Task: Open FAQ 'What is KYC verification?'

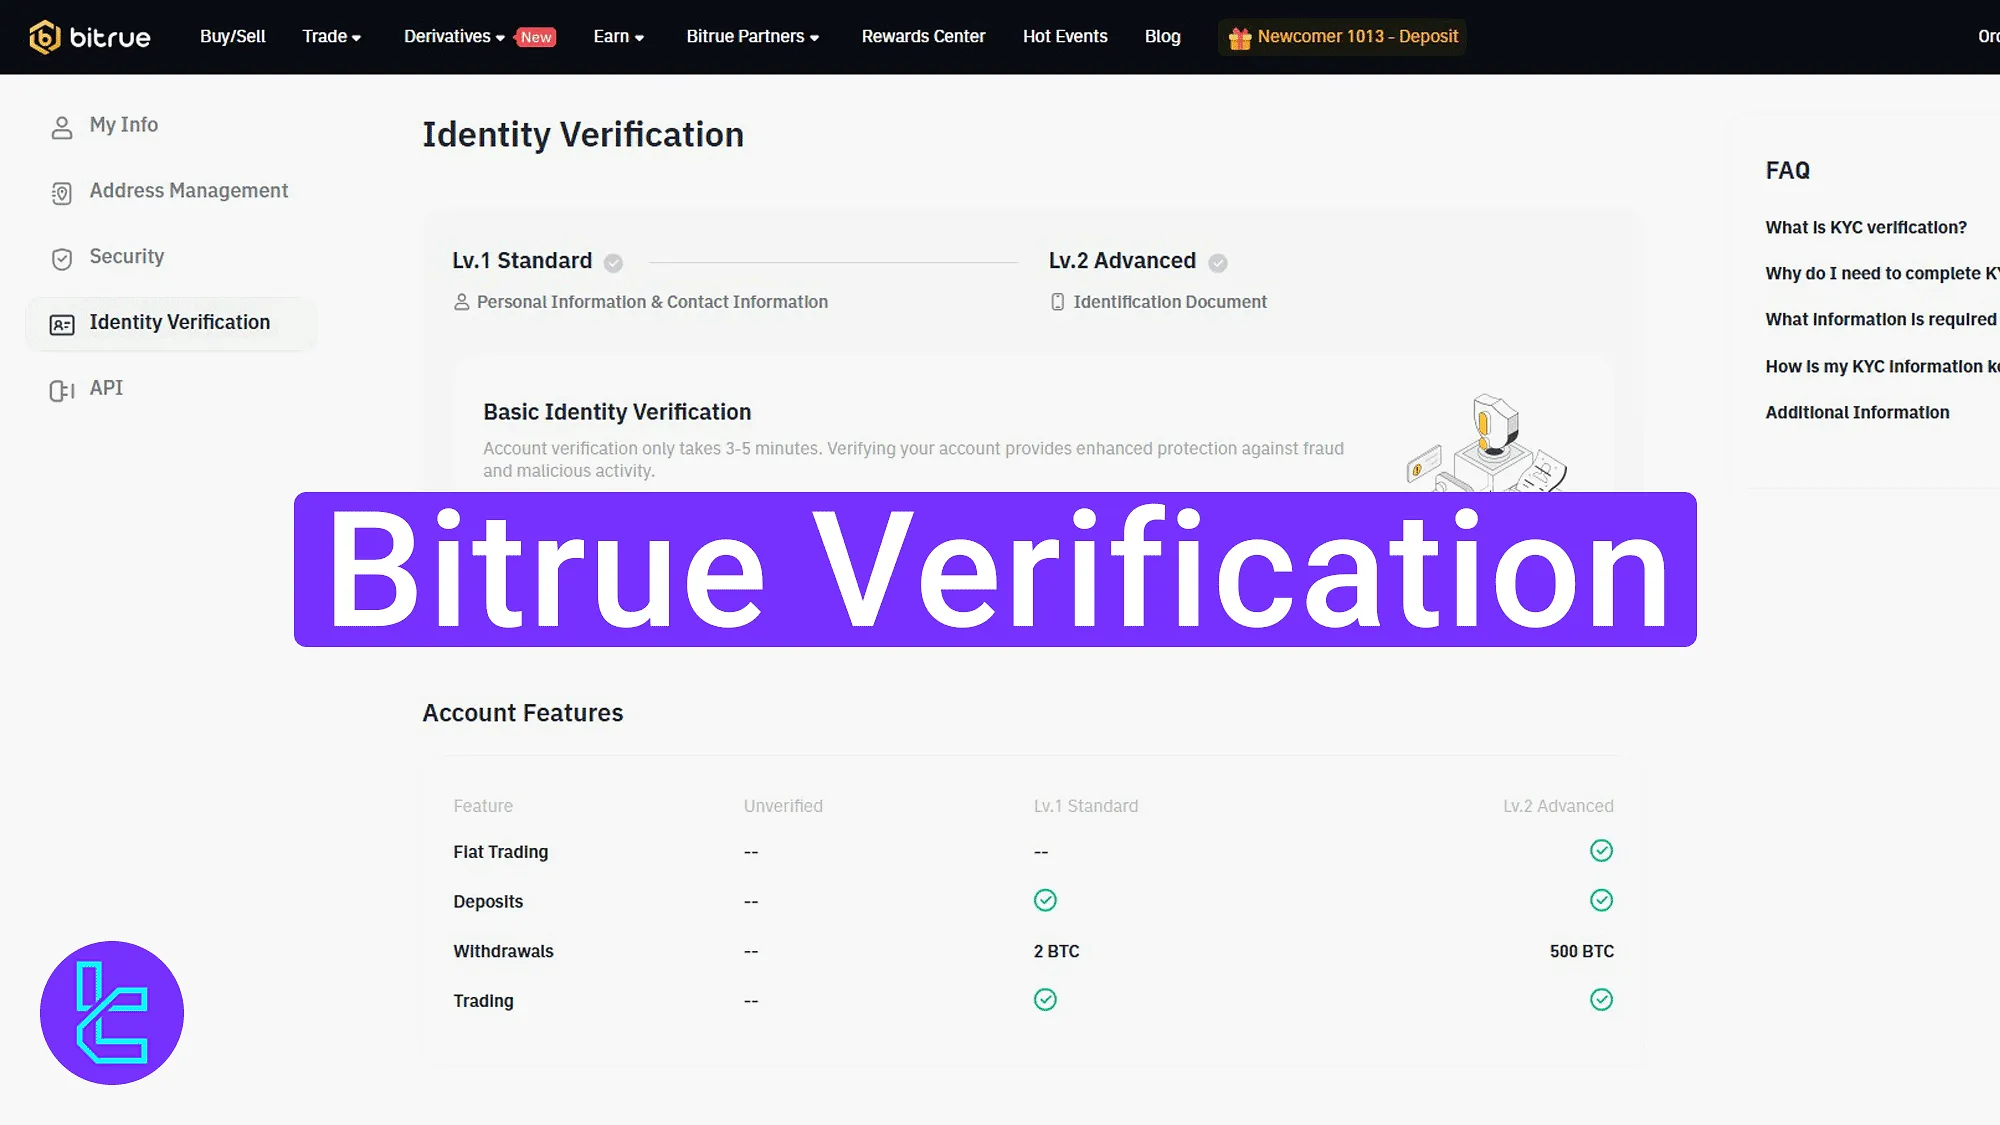Action: tap(1866, 228)
